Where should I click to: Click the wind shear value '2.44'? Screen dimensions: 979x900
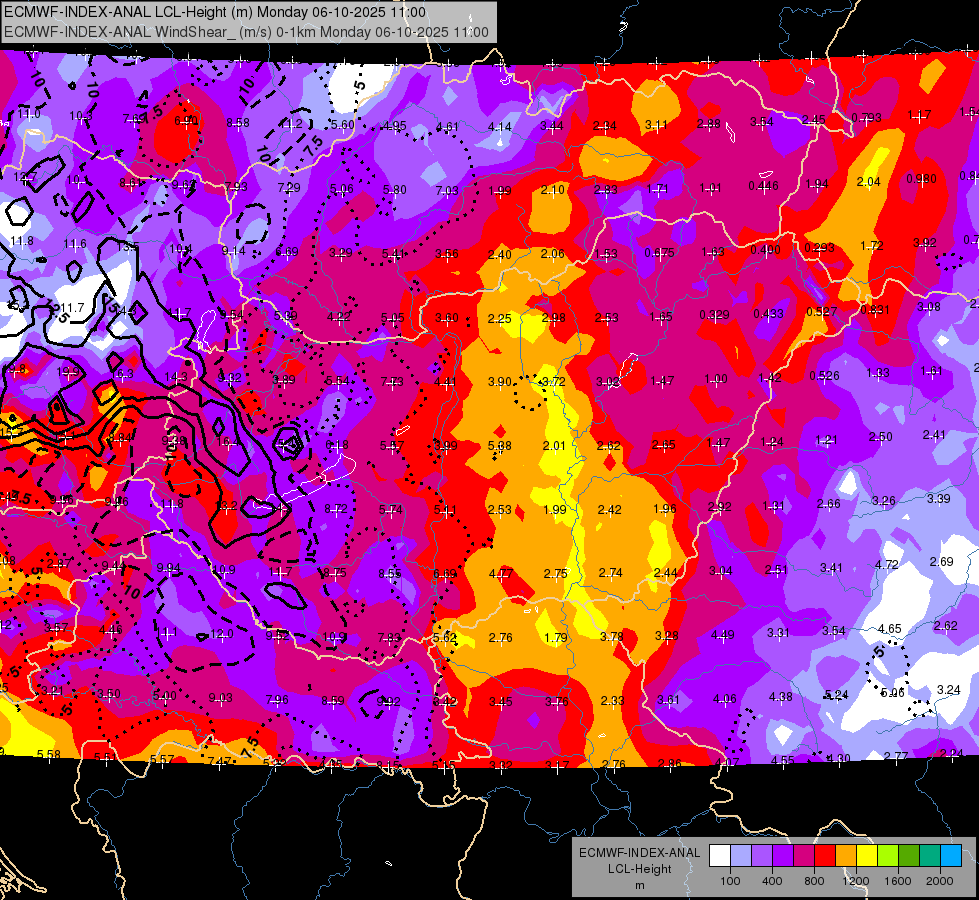[666, 572]
